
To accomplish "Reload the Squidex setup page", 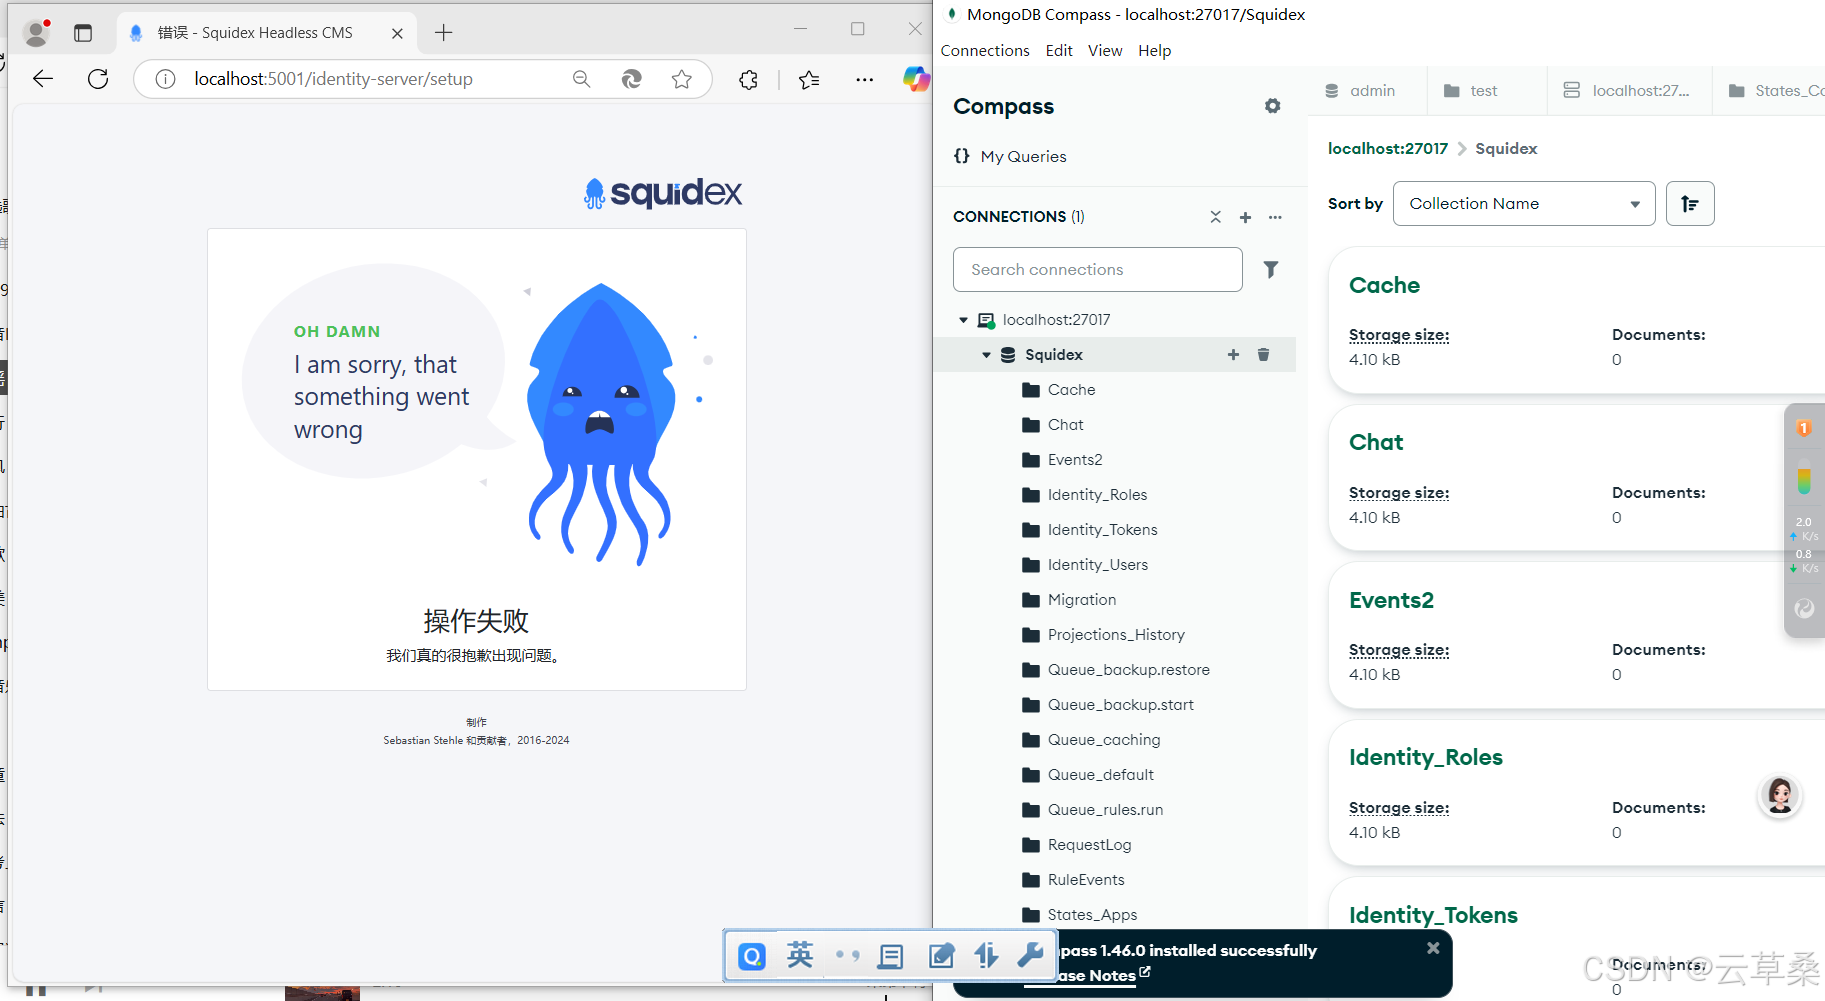I will [x=98, y=79].
